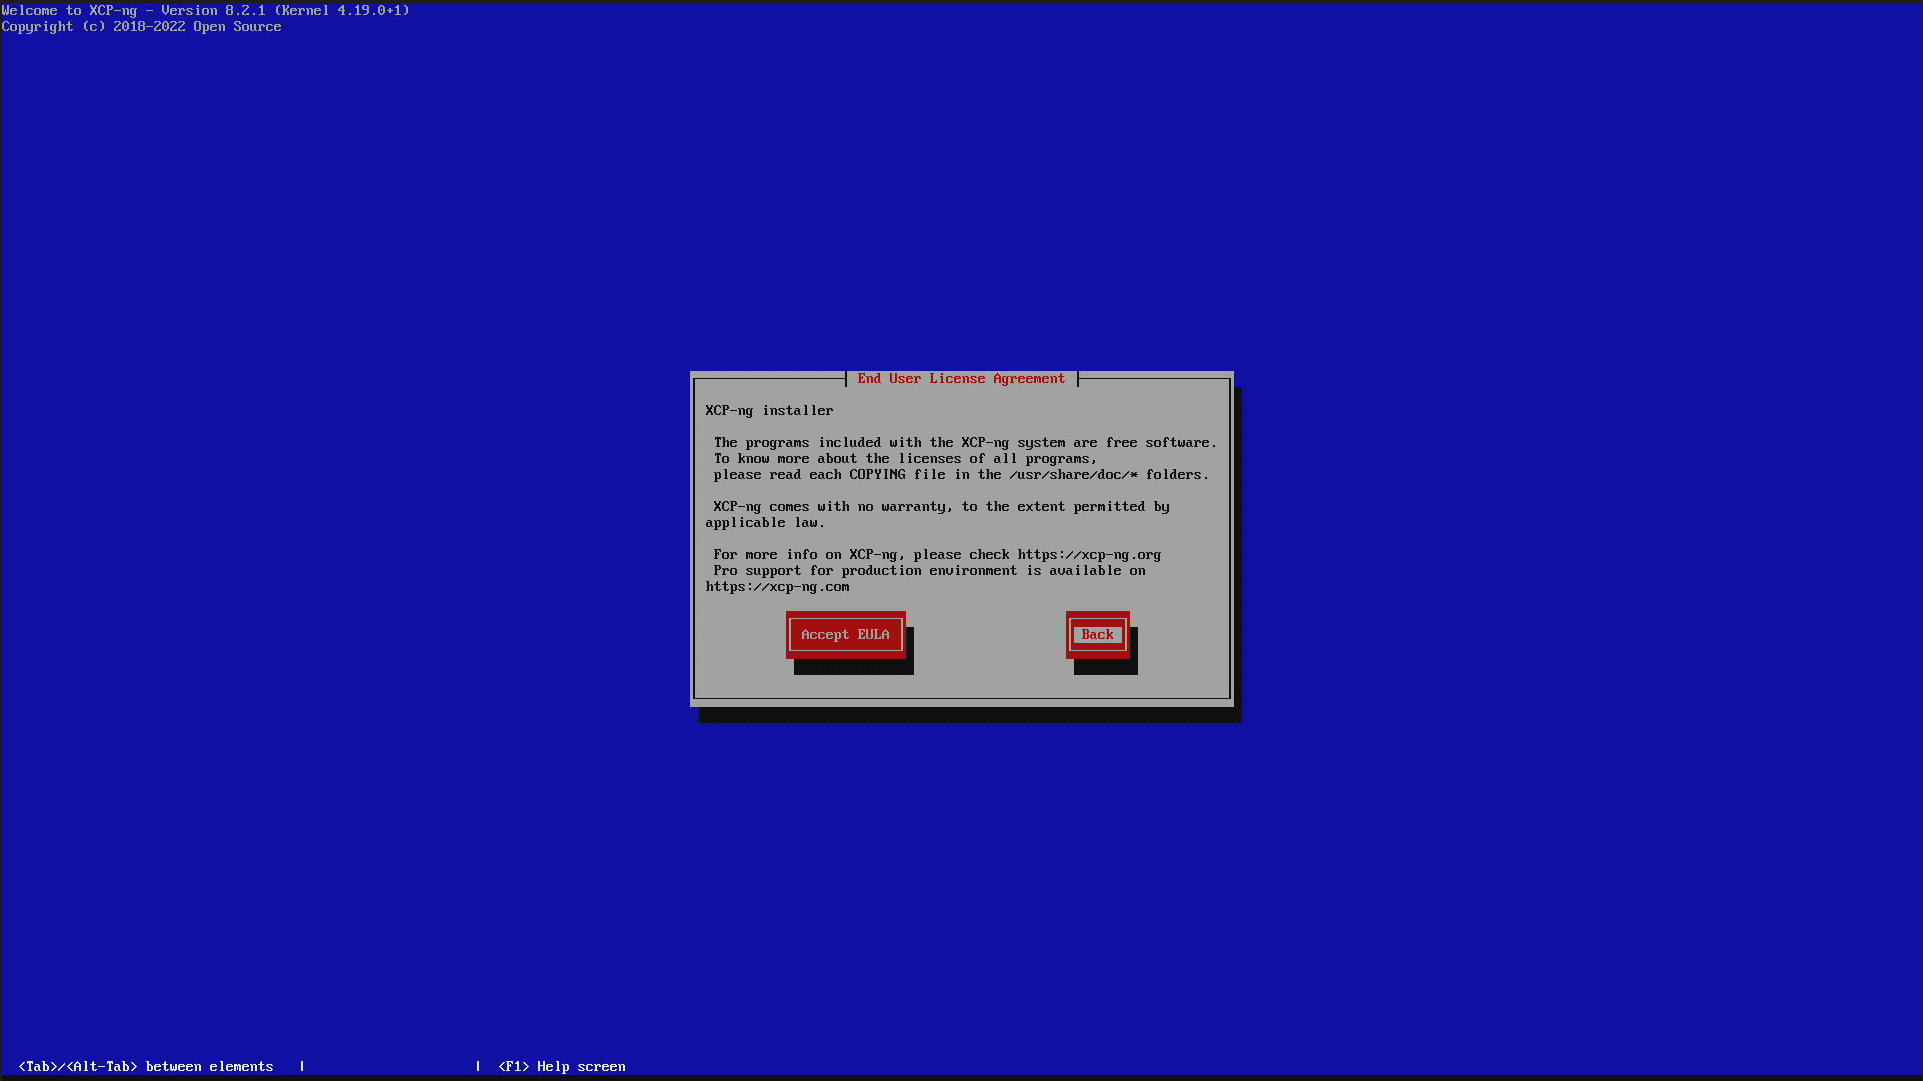
Task: Click the 'applicable law.' text line
Action: pyautogui.click(x=765, y=523)
